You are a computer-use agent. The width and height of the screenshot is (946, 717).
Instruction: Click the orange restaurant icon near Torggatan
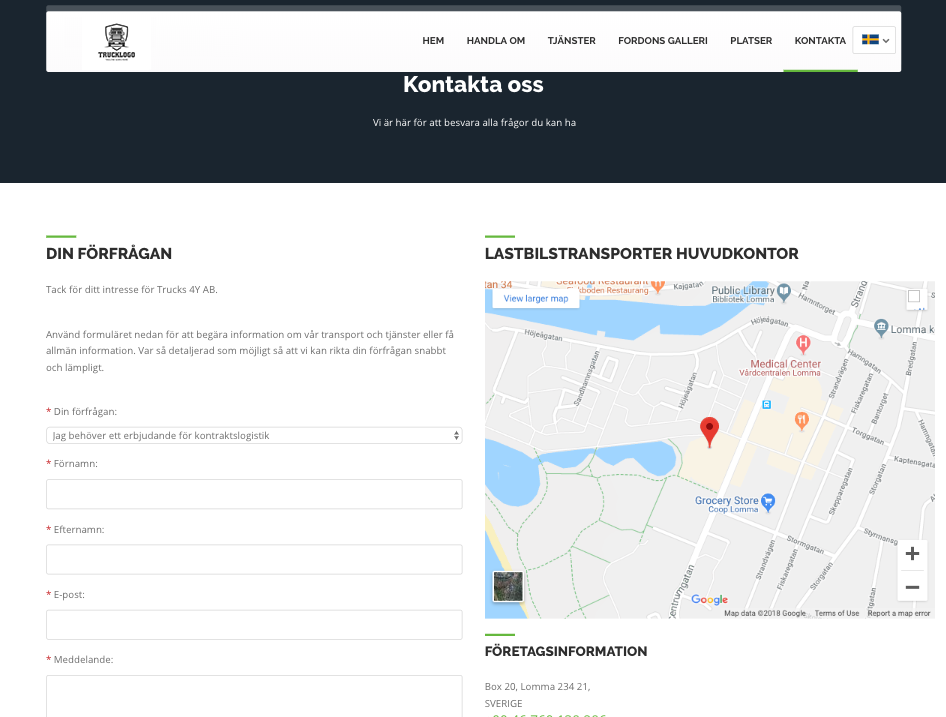(x=801, y=421)
